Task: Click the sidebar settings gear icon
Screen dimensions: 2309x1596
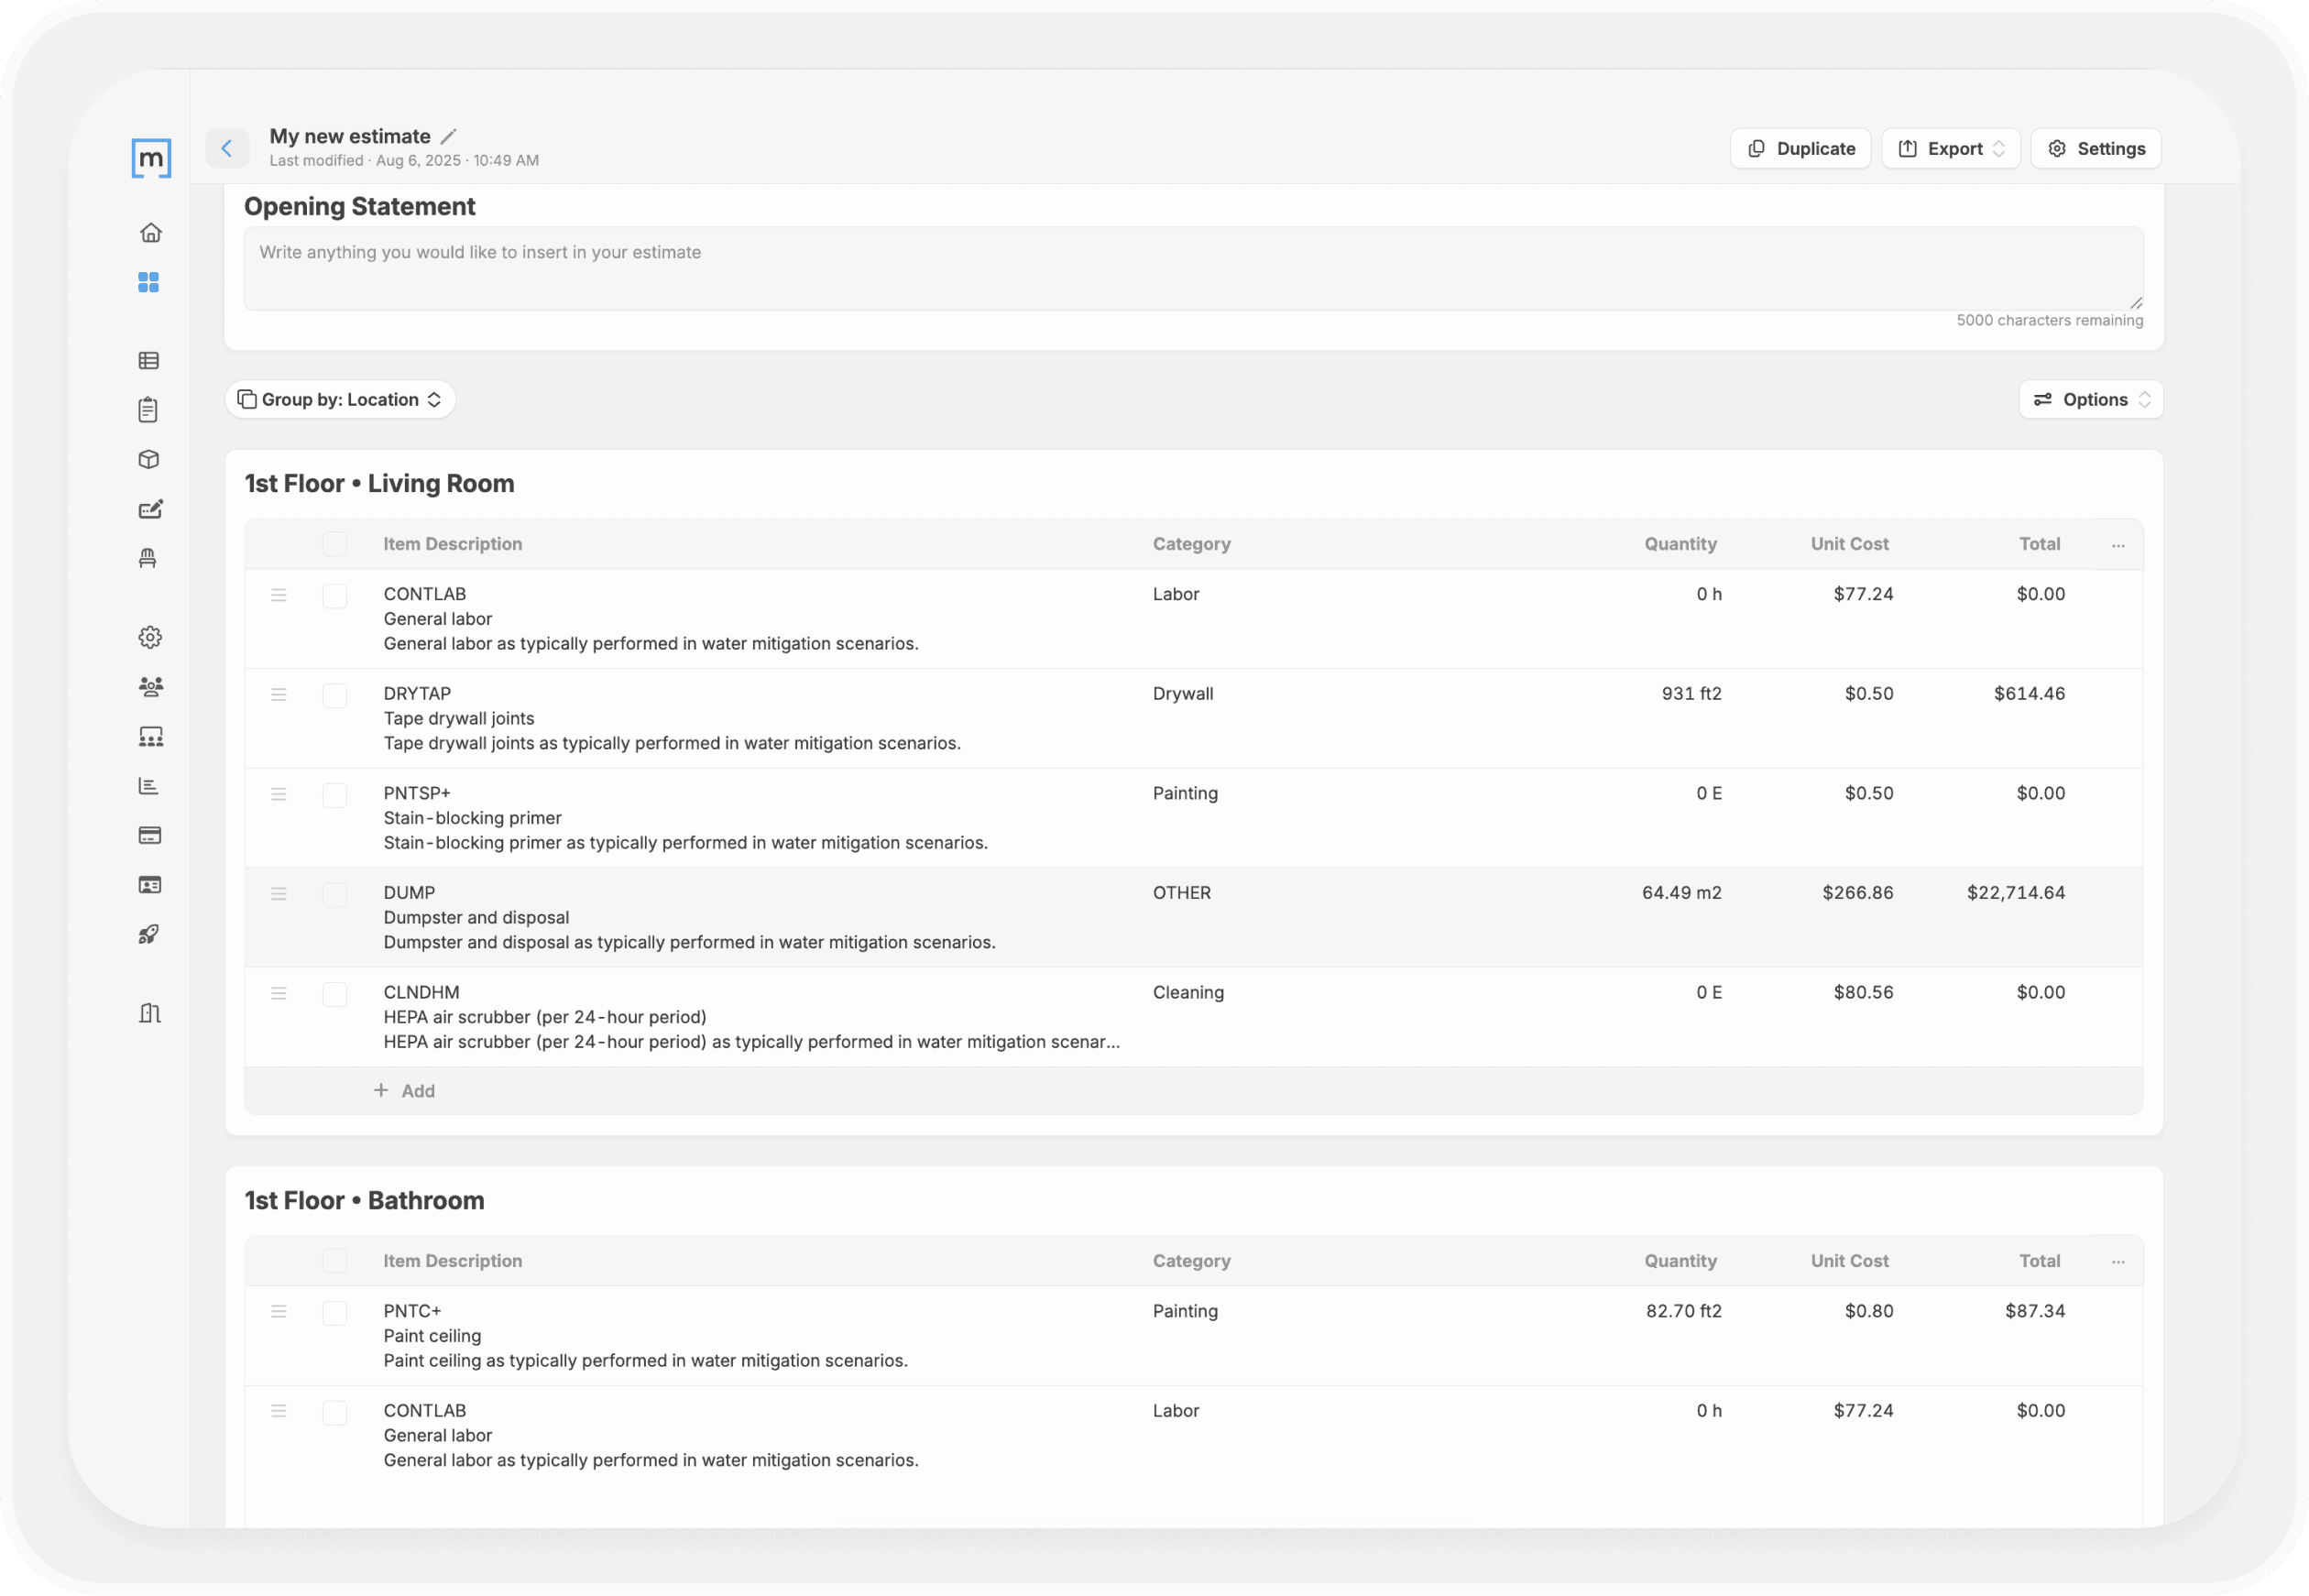Action: (150, 637)
